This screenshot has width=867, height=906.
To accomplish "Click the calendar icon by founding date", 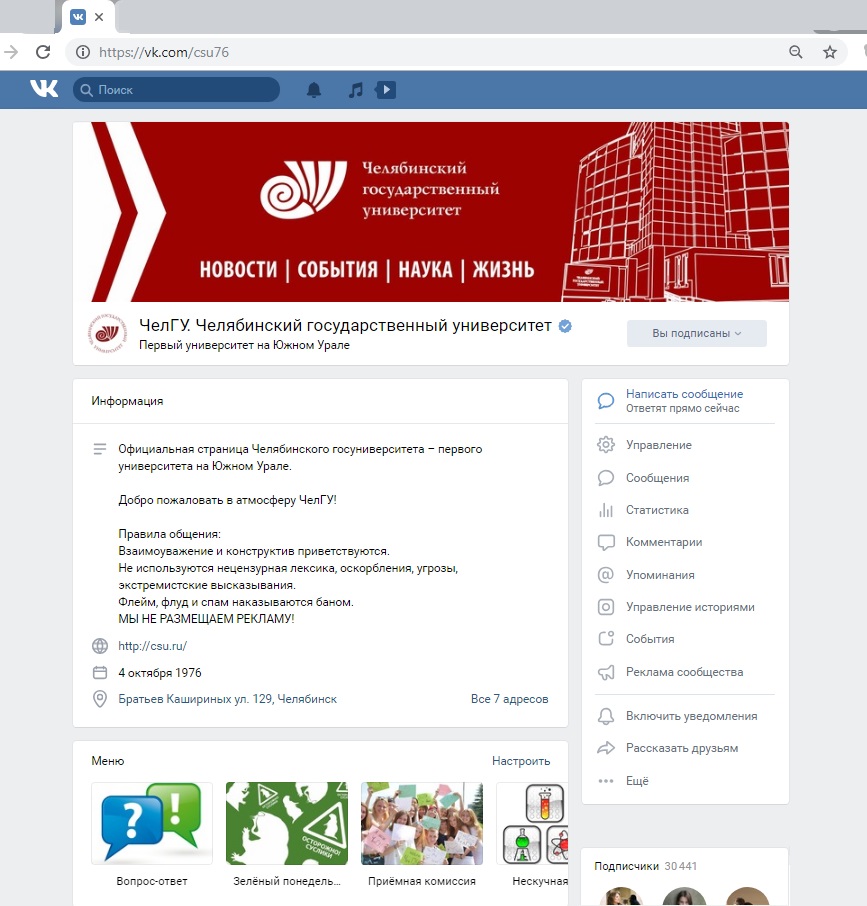I will tap(100, 673).
